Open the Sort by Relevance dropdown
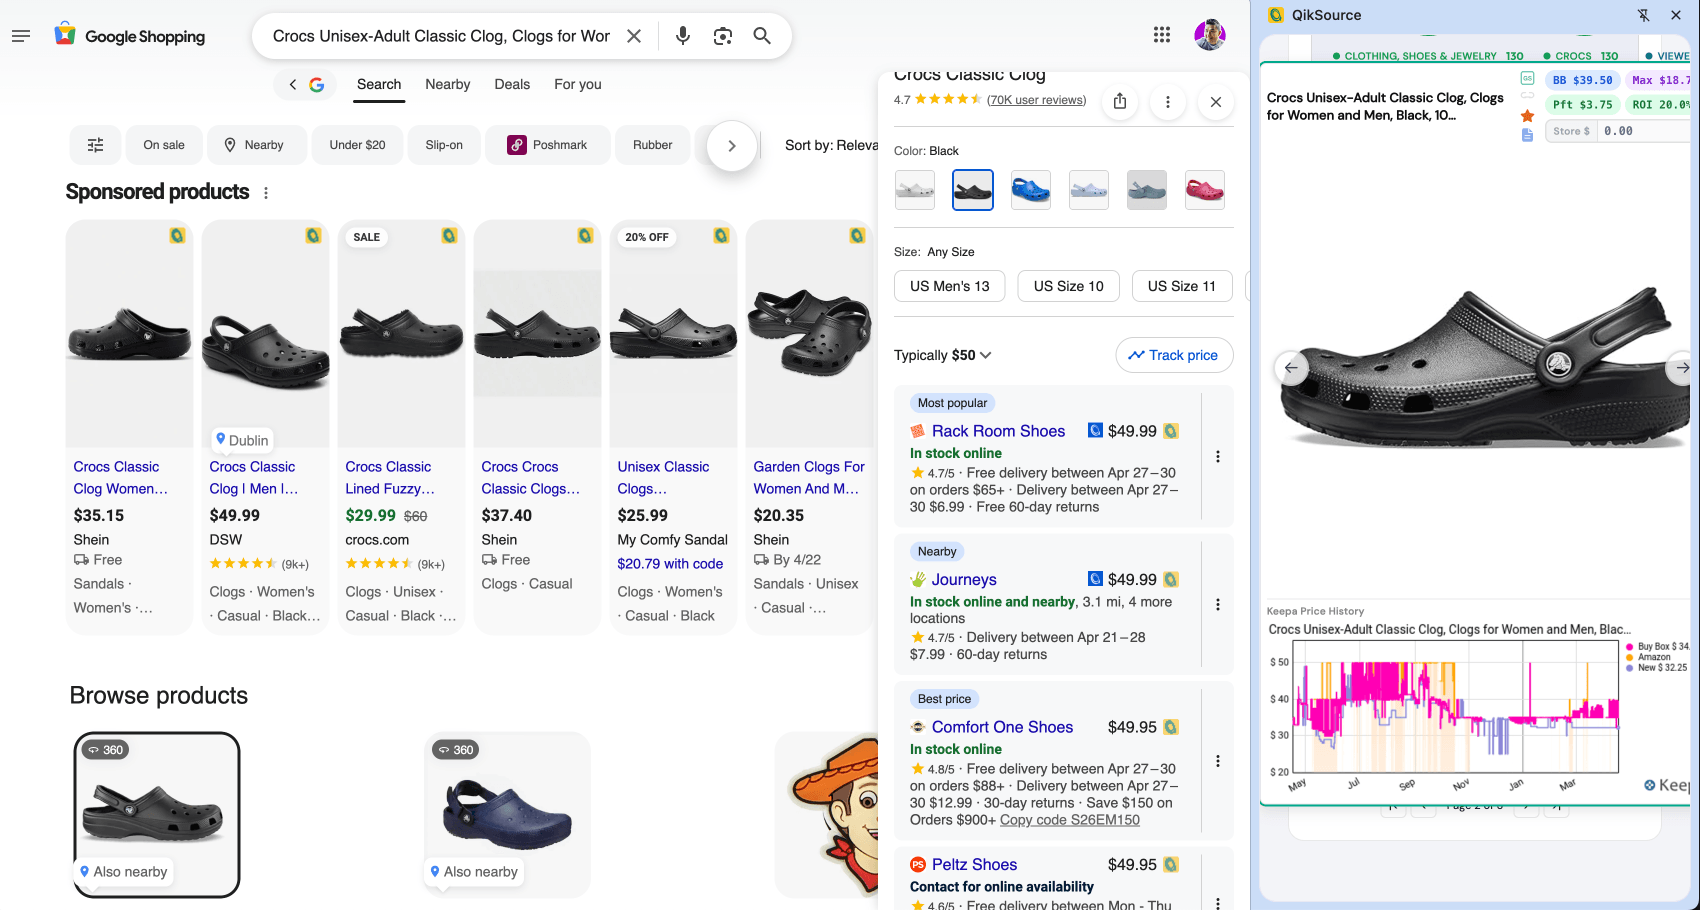Screen dimensions: 1700x910 click(836, 145)
